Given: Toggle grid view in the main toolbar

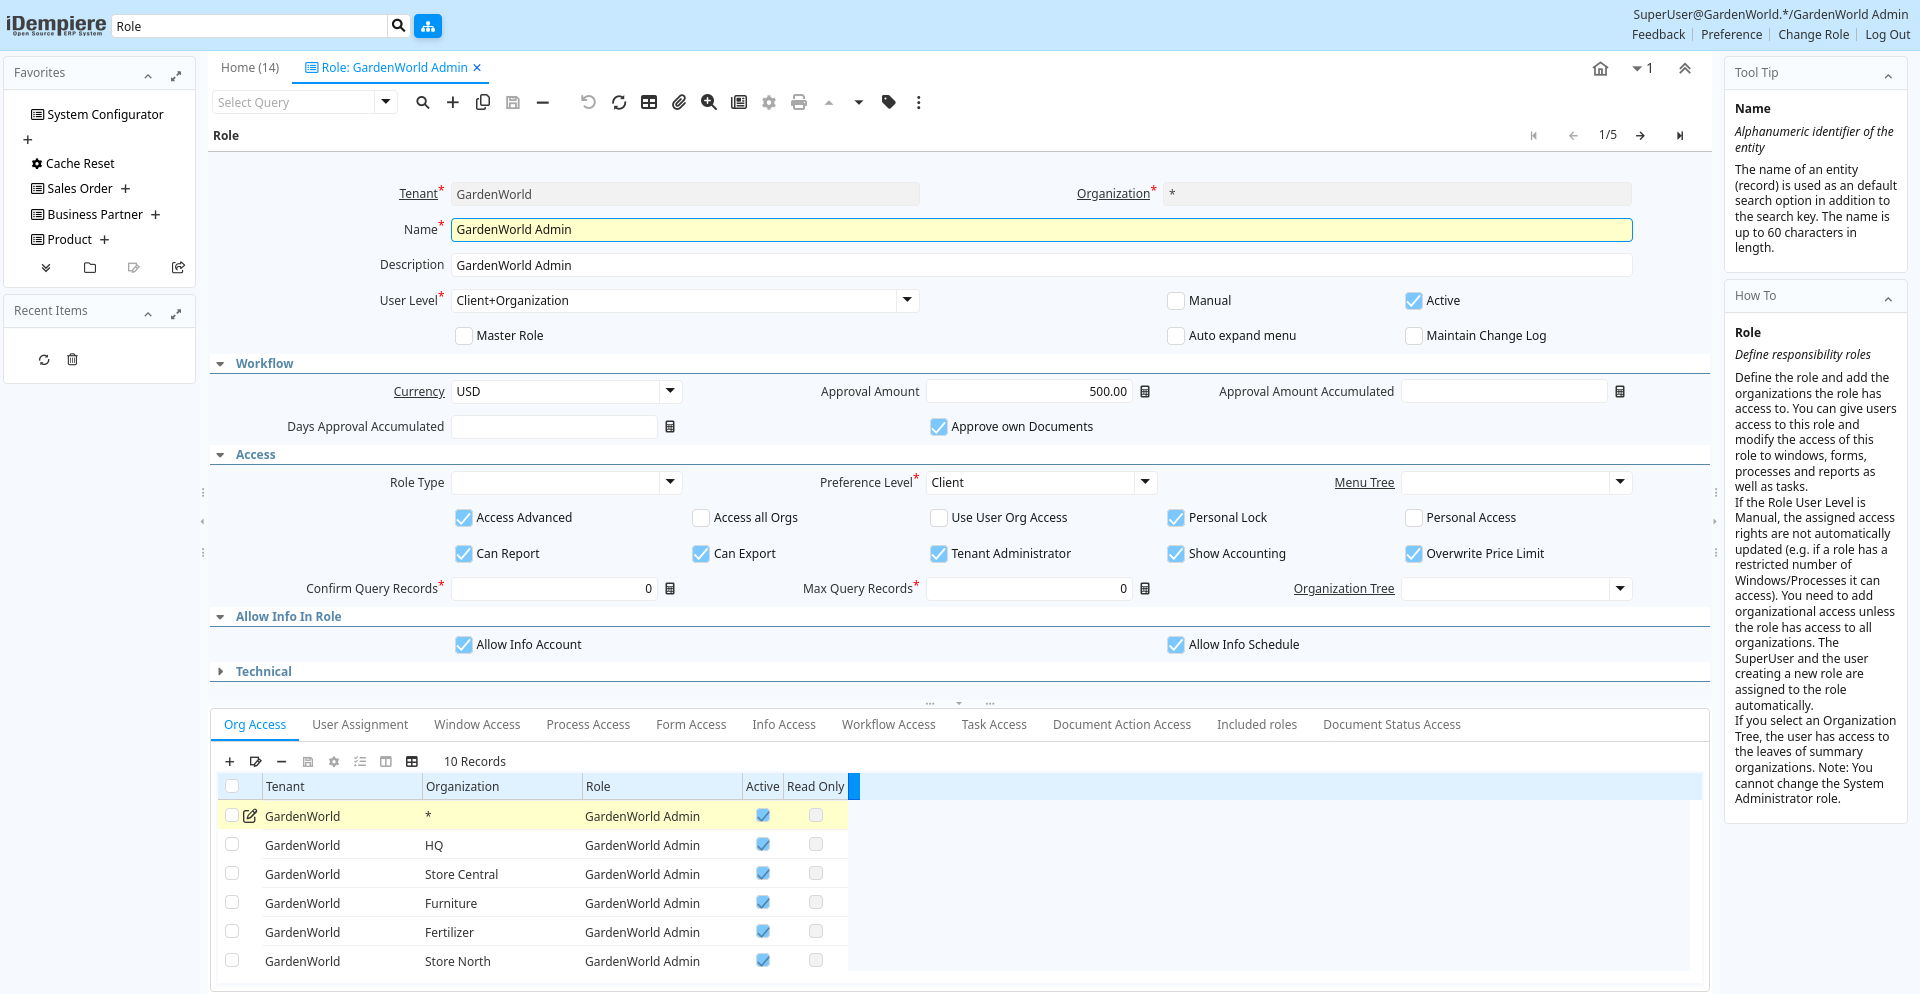Looking at the screenshot, I should [649, 102].
